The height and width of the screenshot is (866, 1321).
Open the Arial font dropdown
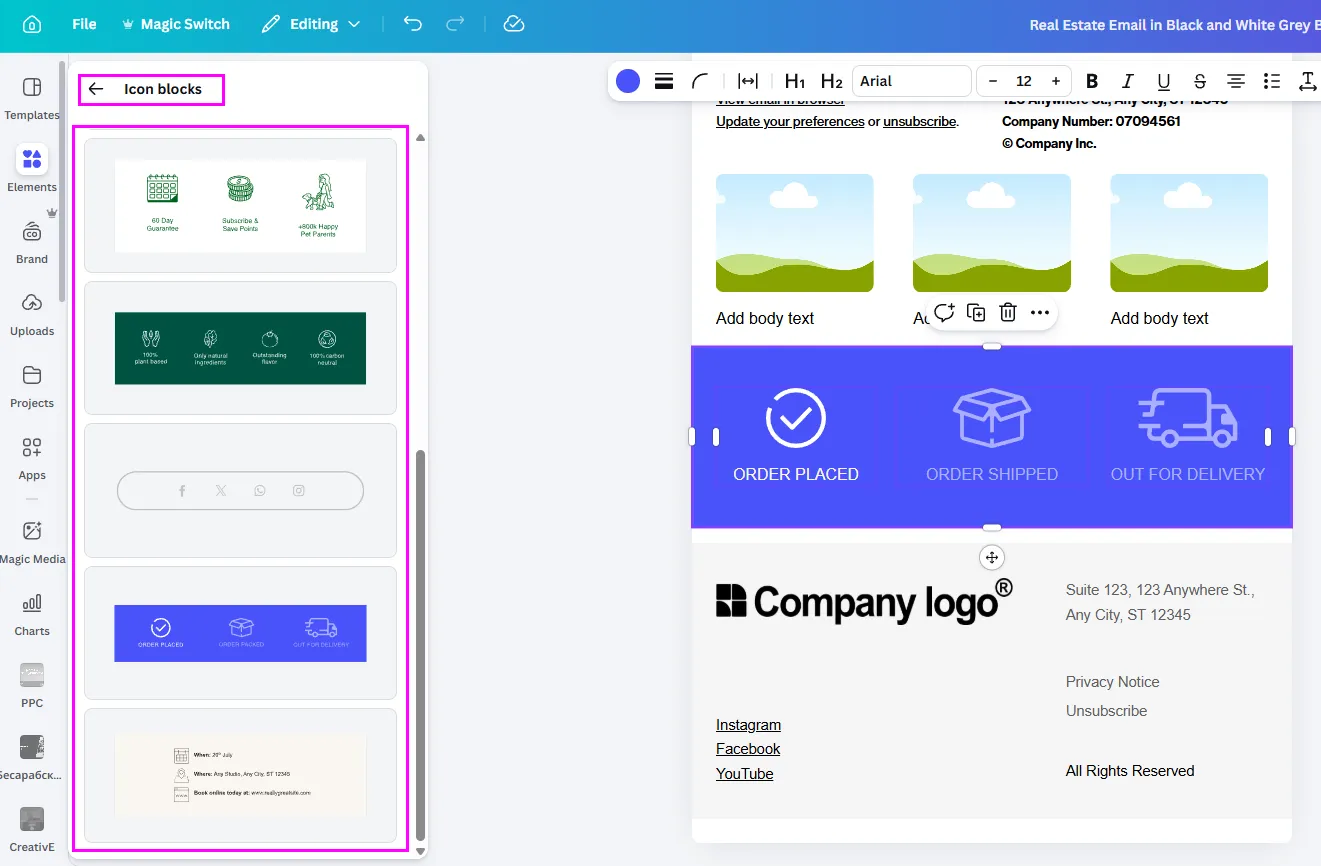point(911,81)
